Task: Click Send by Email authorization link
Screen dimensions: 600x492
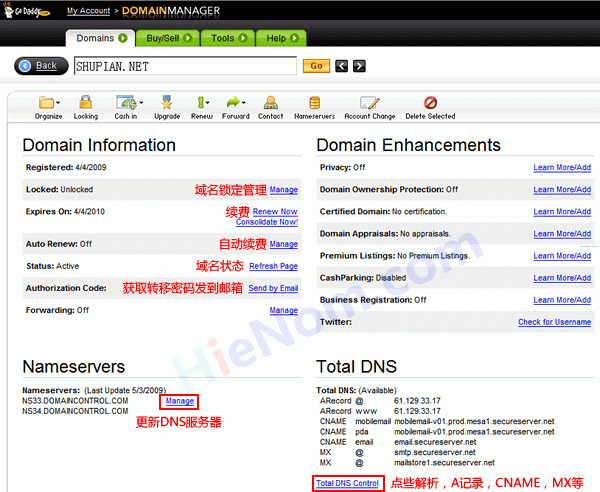Action: tap(273, 288)
